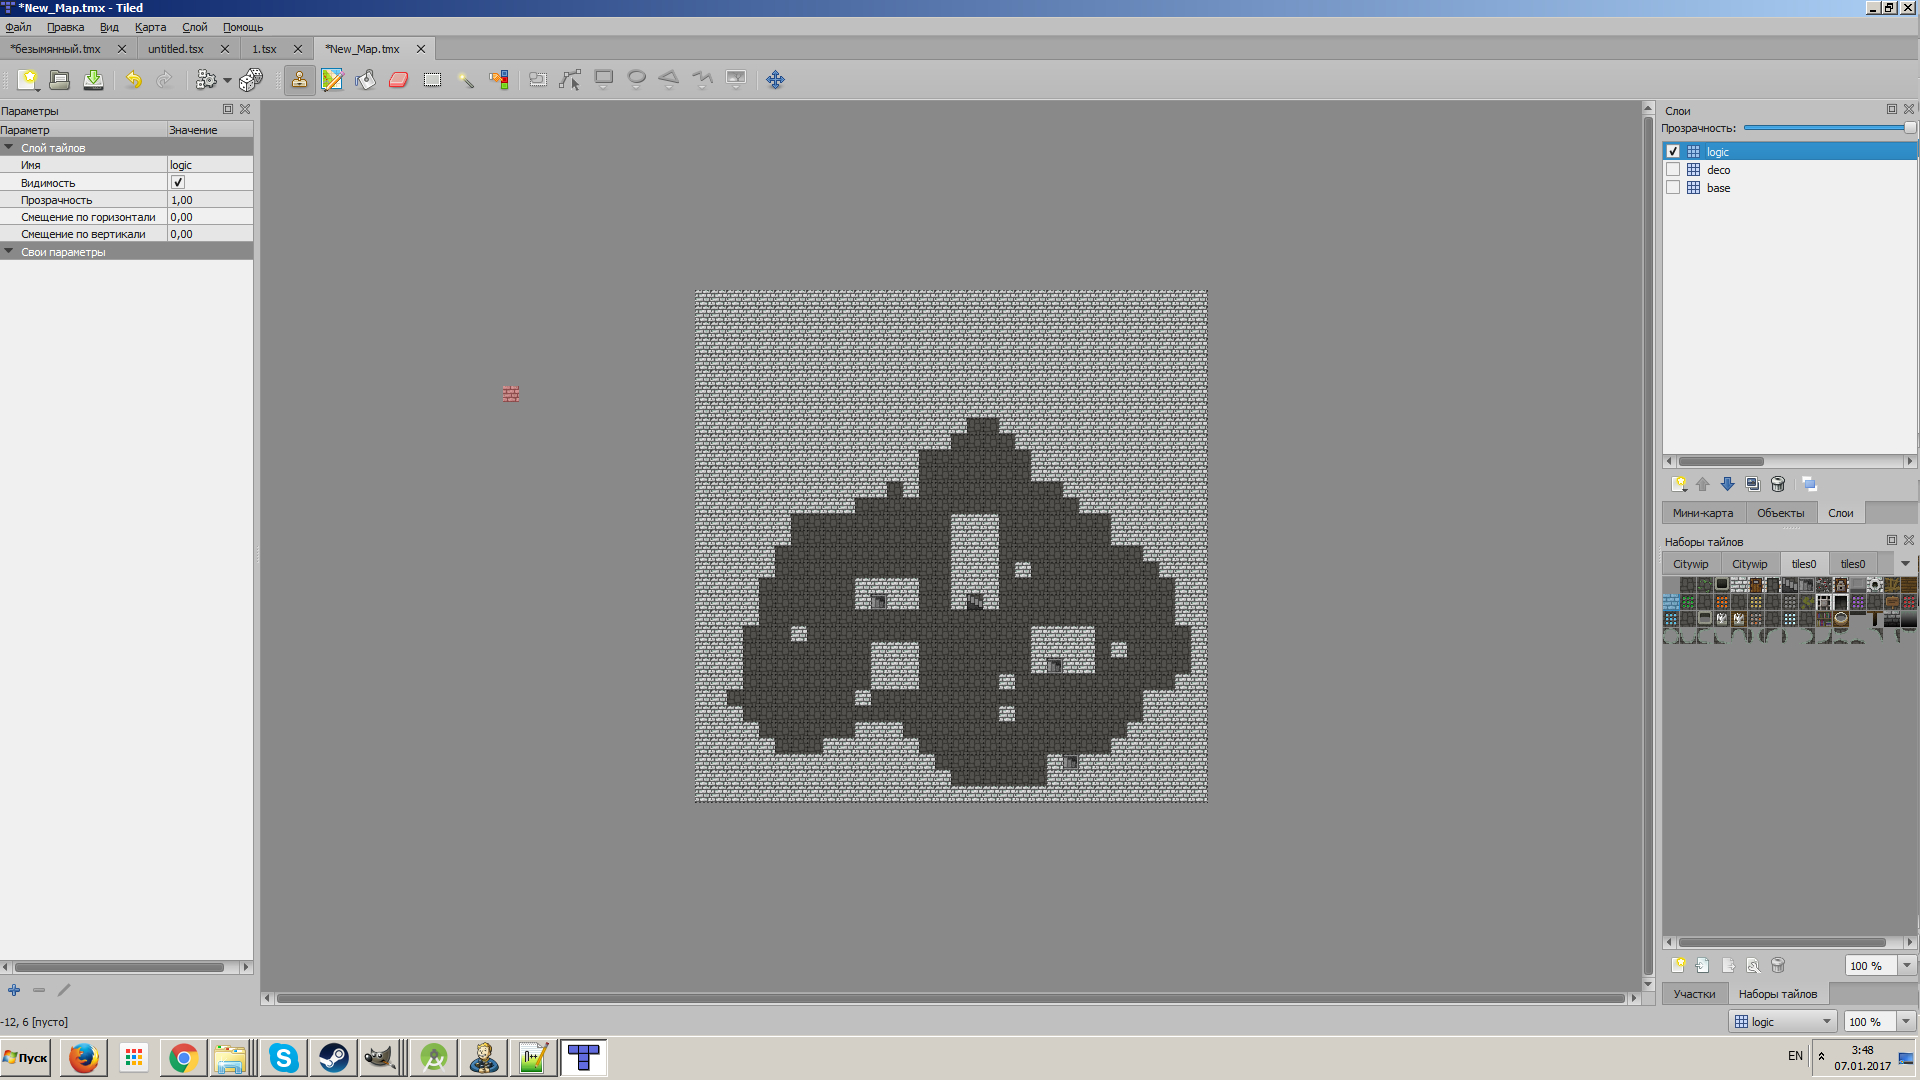Switch to the untitled.tsx document tab

coord(176,49)
